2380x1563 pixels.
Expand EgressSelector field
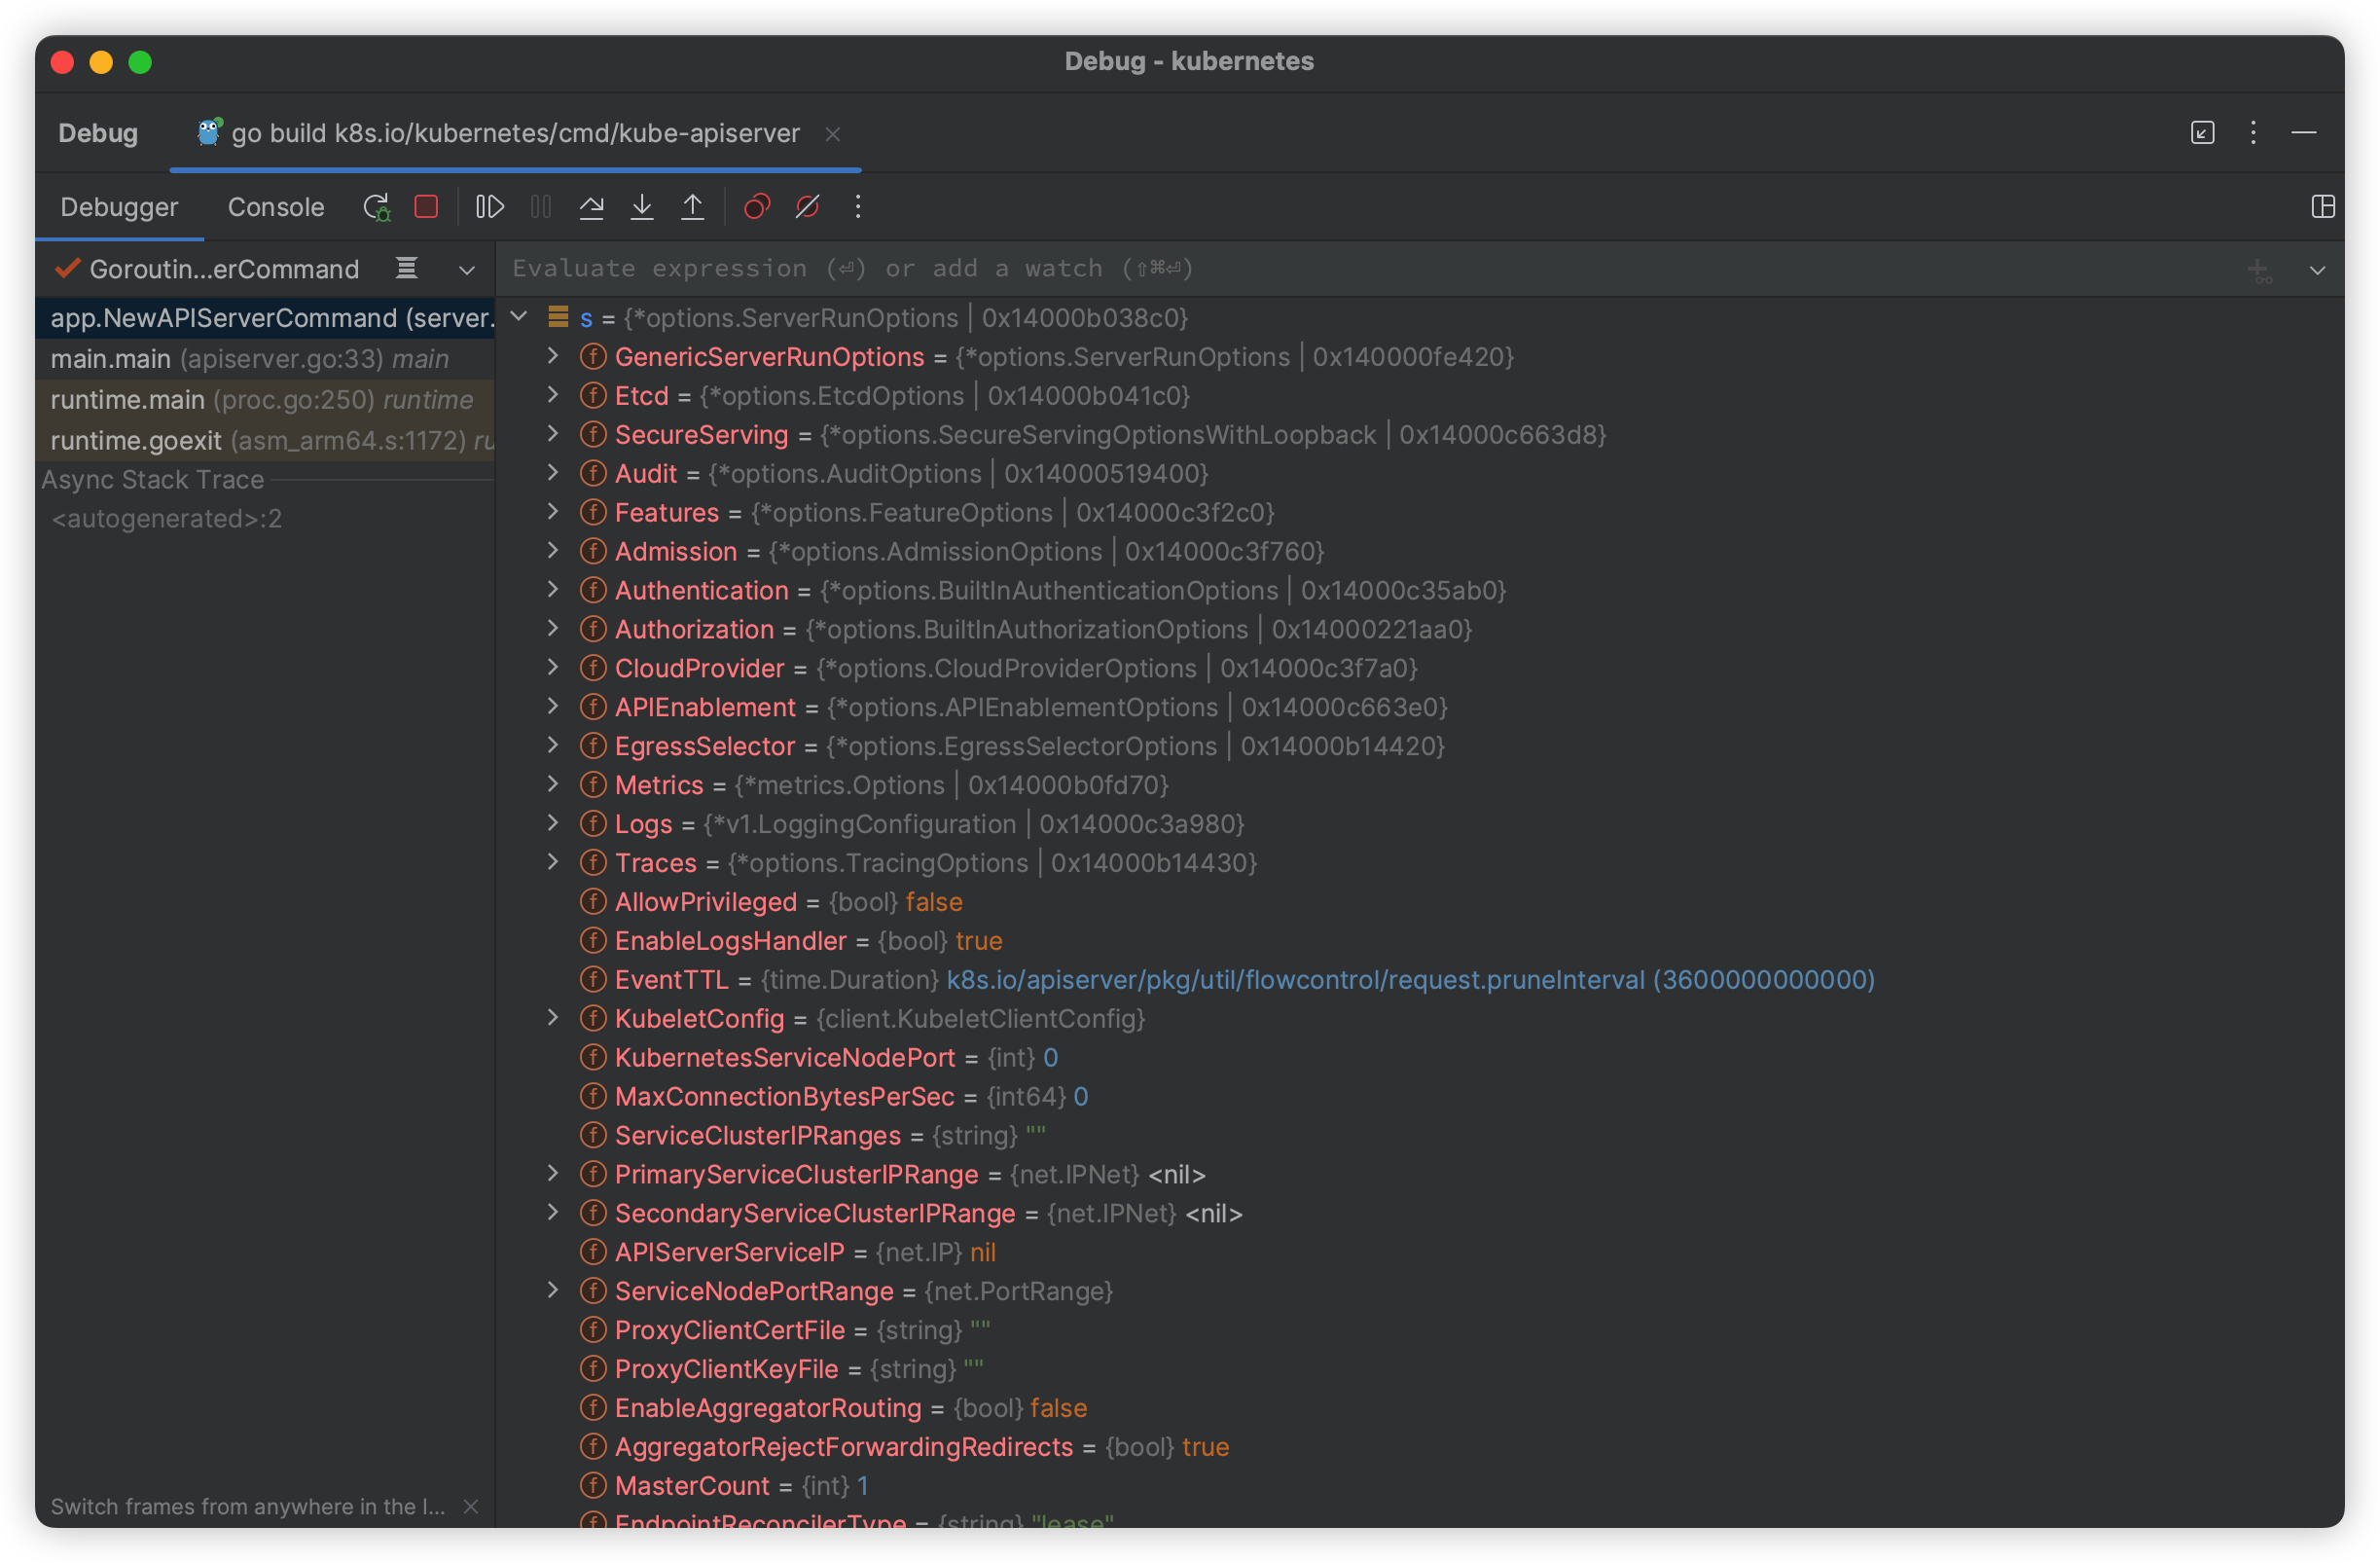coord(552,746)
